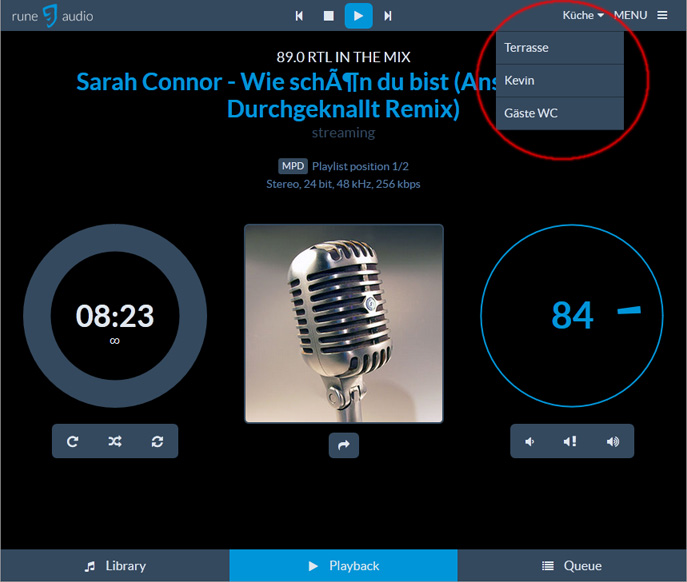Screen dimensions: 687x582
Task: Click the microphone cover art
Action: tap(344, 323)
